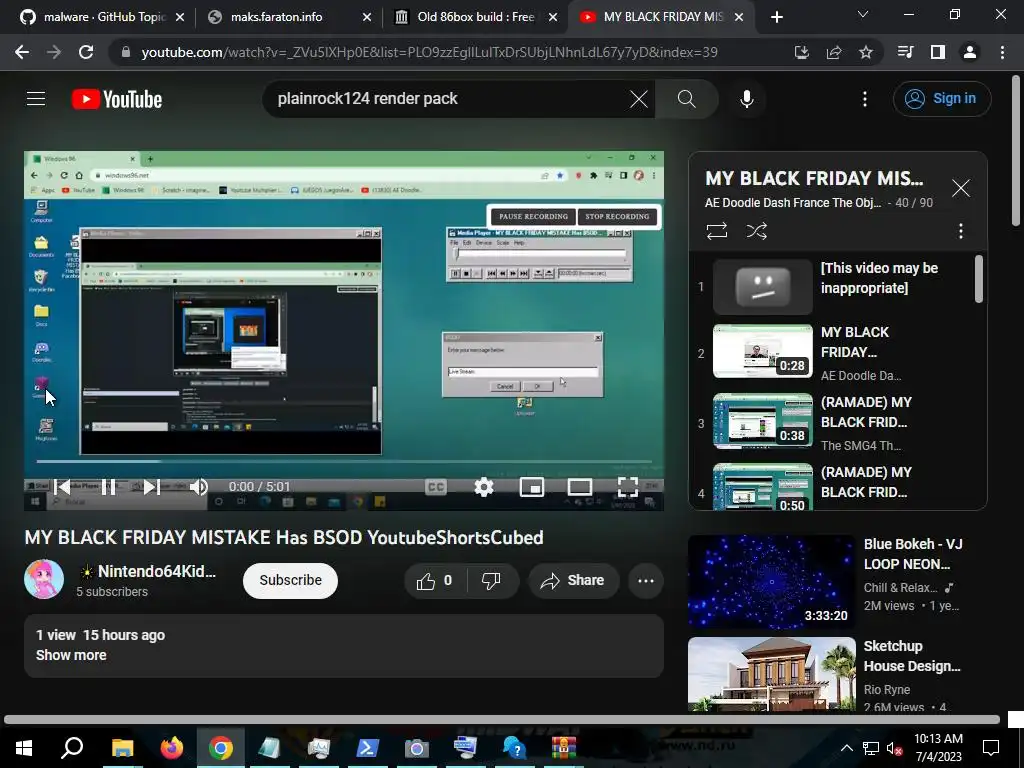Subscribe to the channel
Viewport: 1024px width, 768px height.
pos(290,580)
